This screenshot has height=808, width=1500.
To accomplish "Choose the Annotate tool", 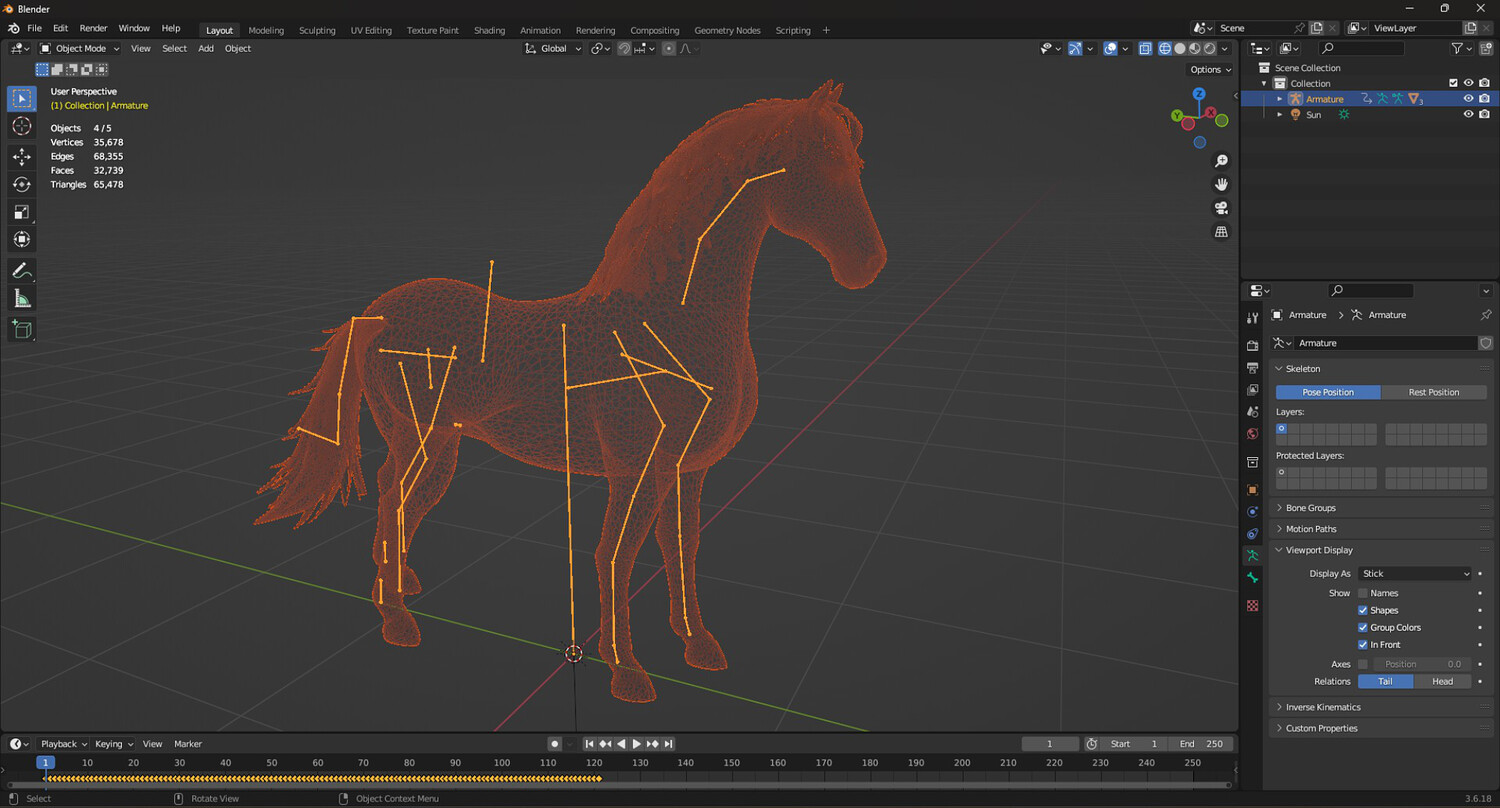I will coord(22,271).
